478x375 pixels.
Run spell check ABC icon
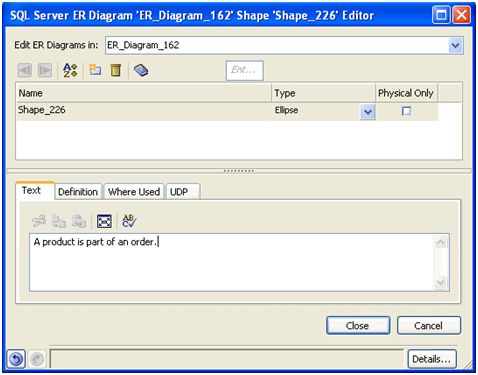129,221
